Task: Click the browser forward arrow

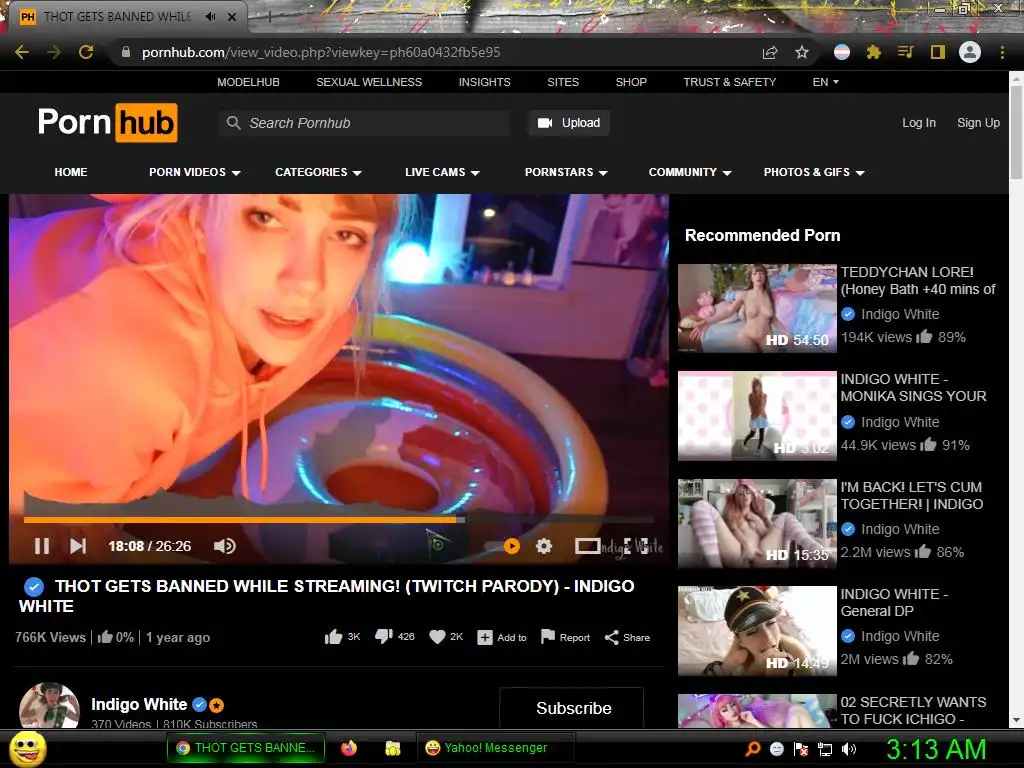Action: [x=54, y=52]
